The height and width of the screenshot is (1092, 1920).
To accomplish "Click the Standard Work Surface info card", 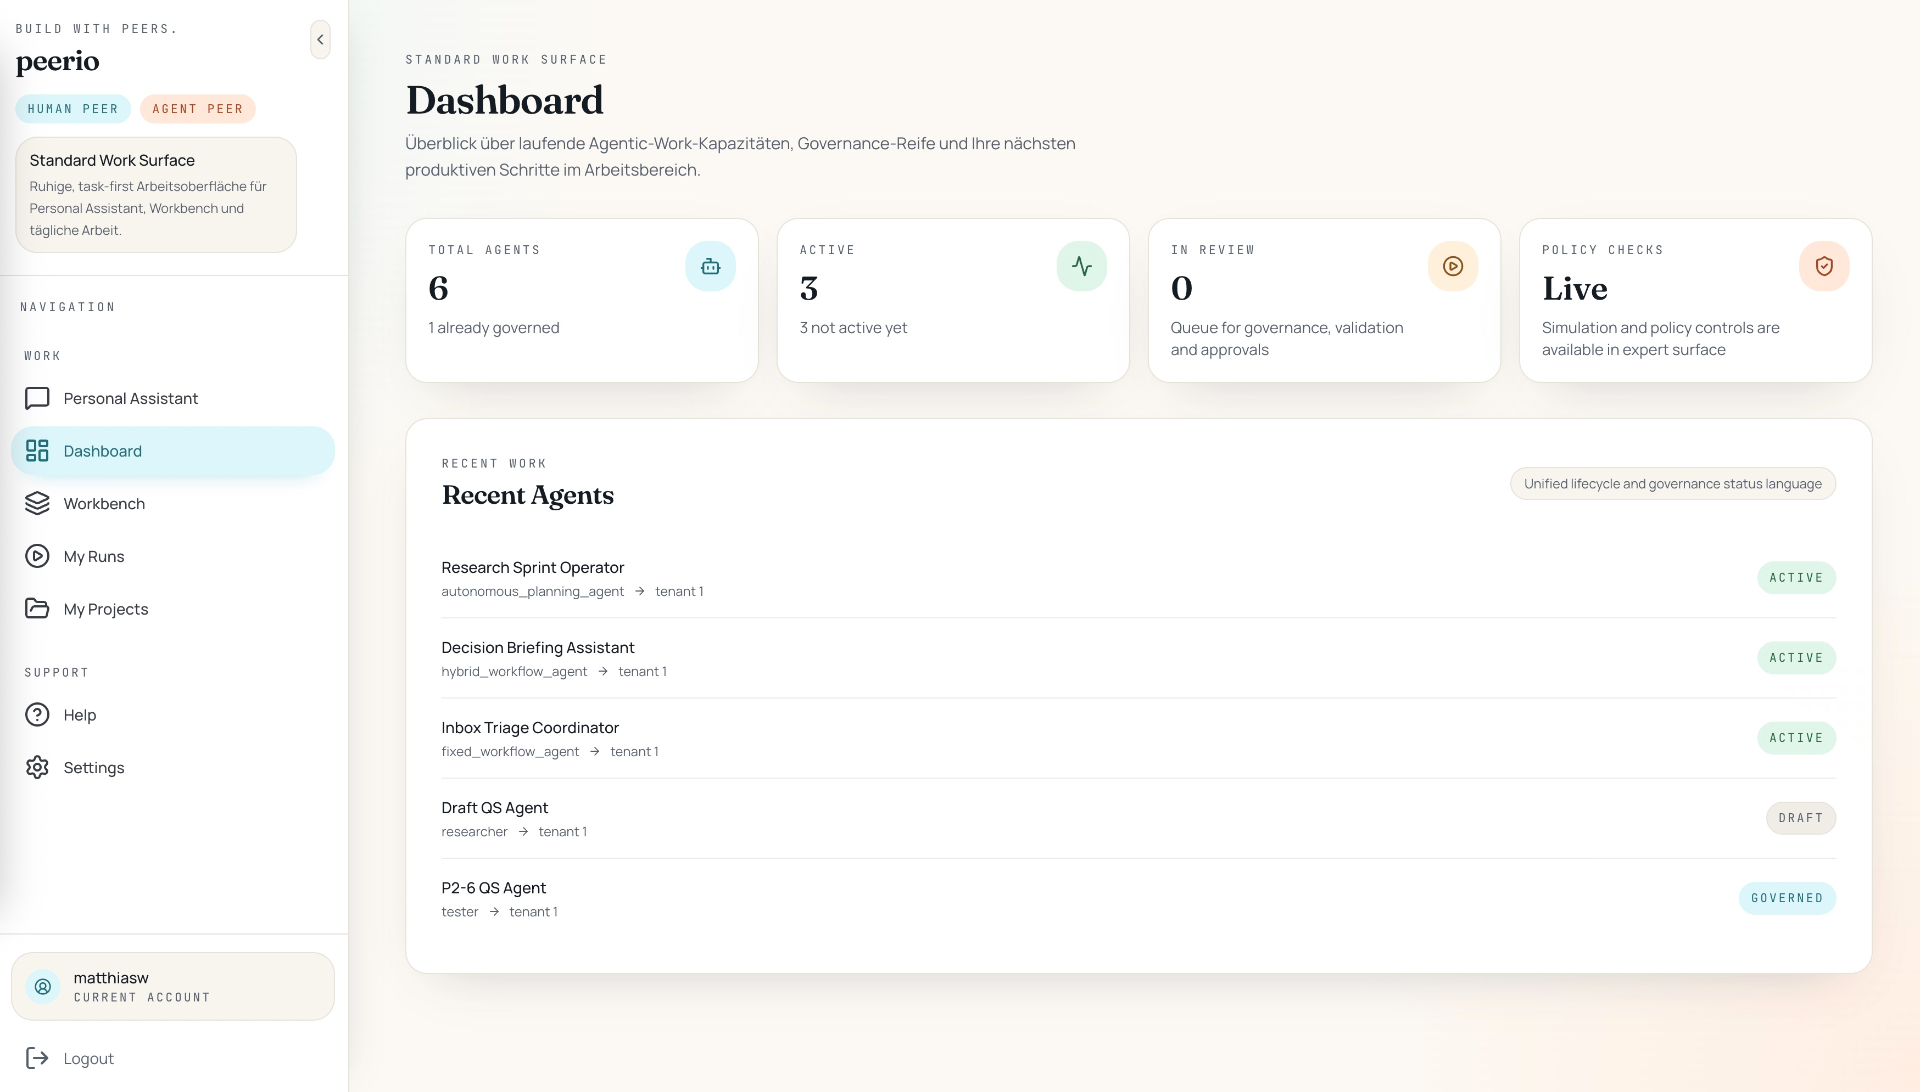I will click(156, 195).
